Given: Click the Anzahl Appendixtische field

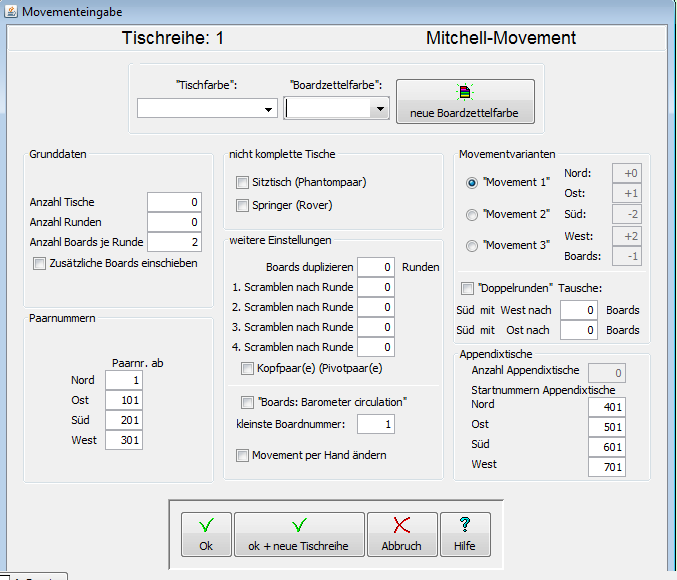Looking at the screenshot, I should [607, 373].
